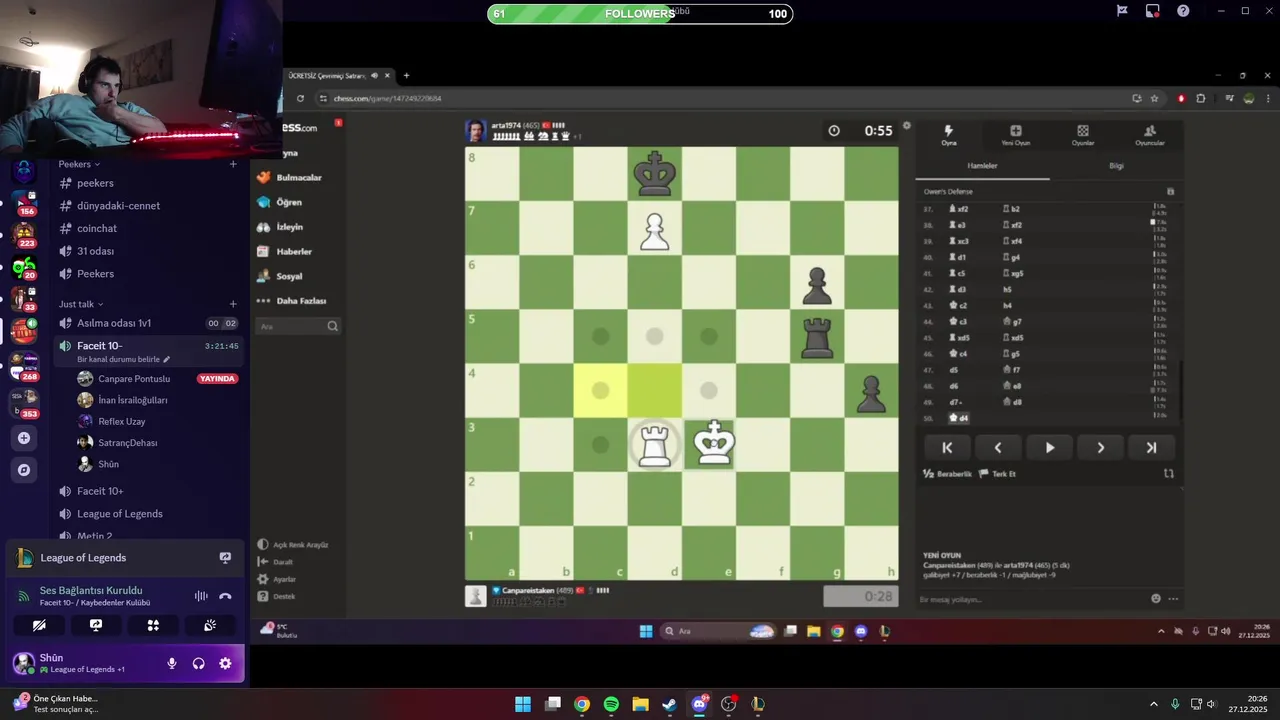Viewport: 1280px width, 720px height.
Task: Open Discord server discovery compass
Action: (x=24, y=469)
